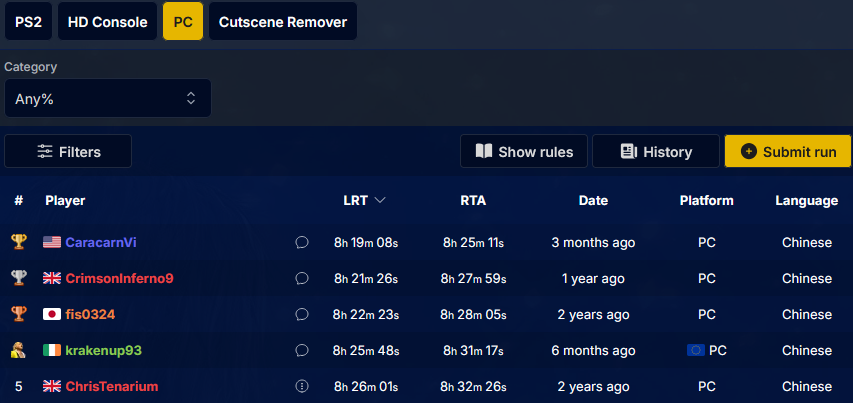
Task: Open the Cutscene Remover tab
Action: point(283,22)
